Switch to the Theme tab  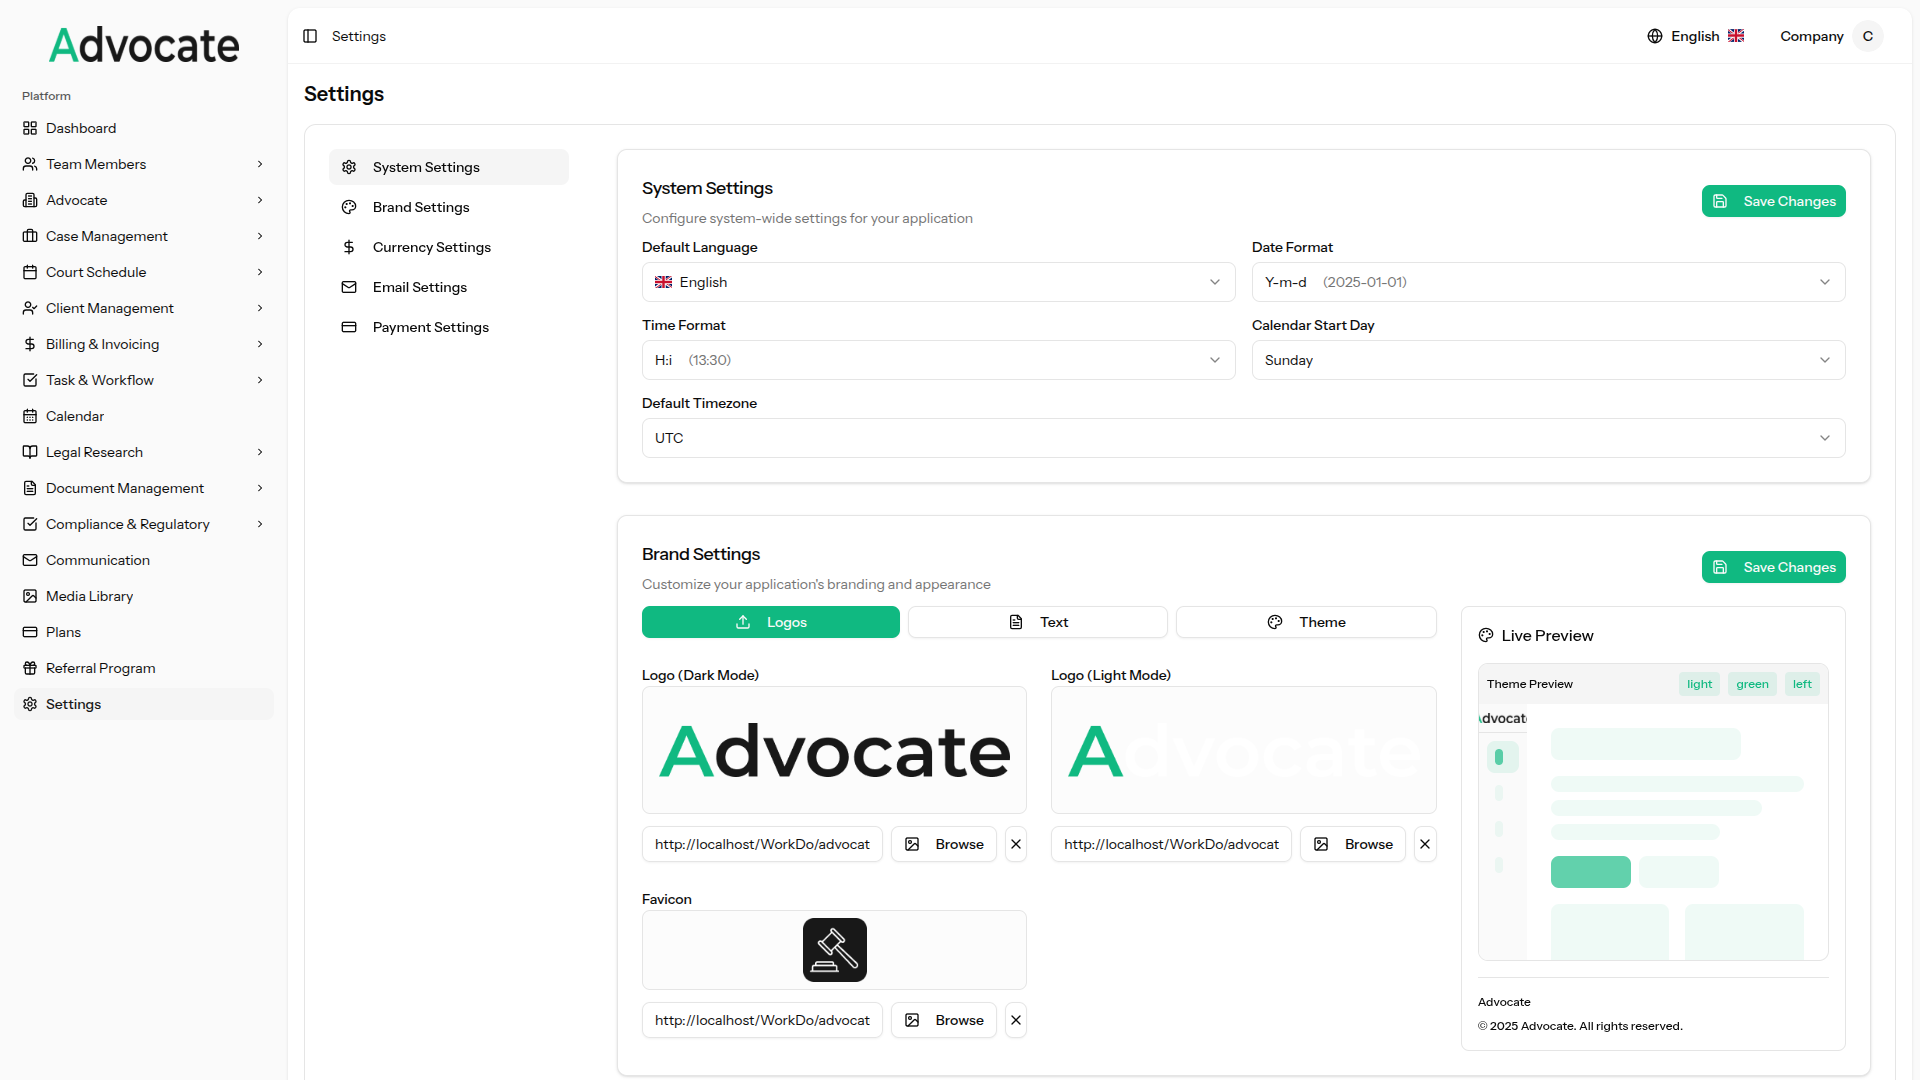click(1306, 622)
